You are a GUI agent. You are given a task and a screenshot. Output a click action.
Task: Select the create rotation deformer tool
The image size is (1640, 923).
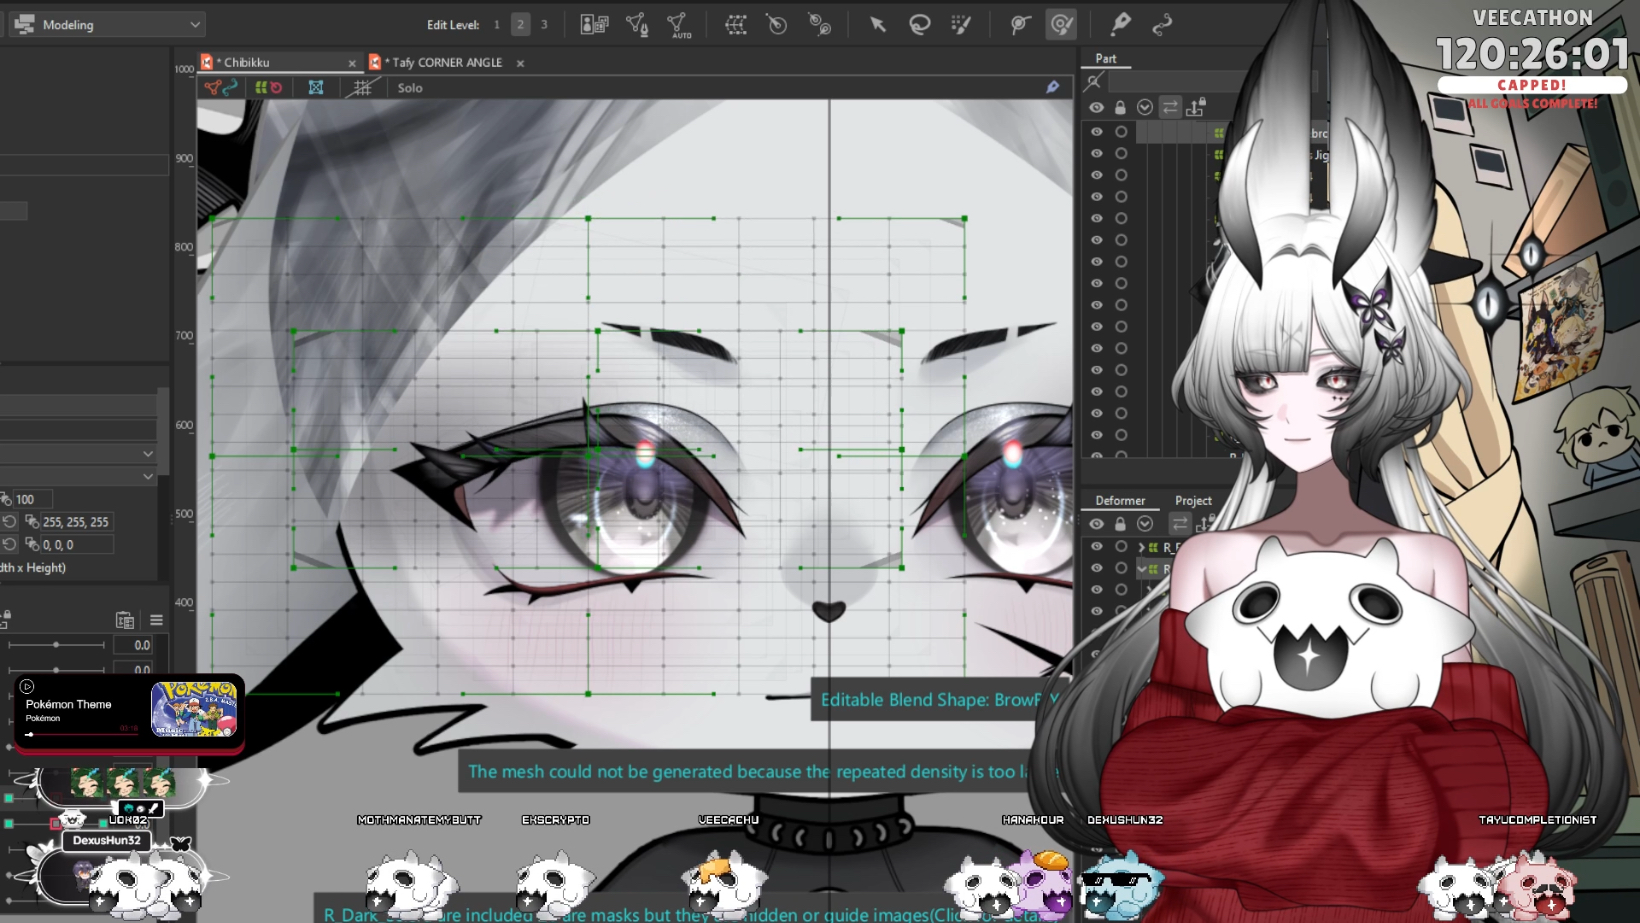(777, 24)
